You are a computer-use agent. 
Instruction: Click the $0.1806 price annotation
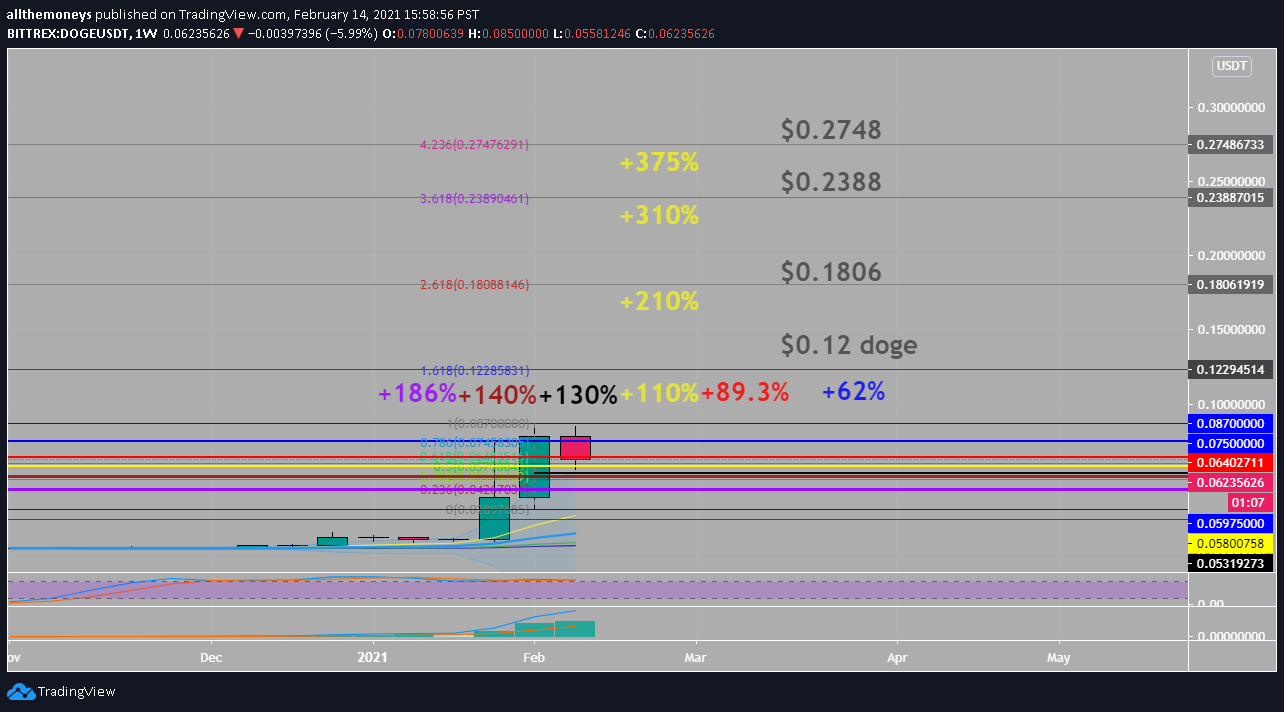coord(831,272)
